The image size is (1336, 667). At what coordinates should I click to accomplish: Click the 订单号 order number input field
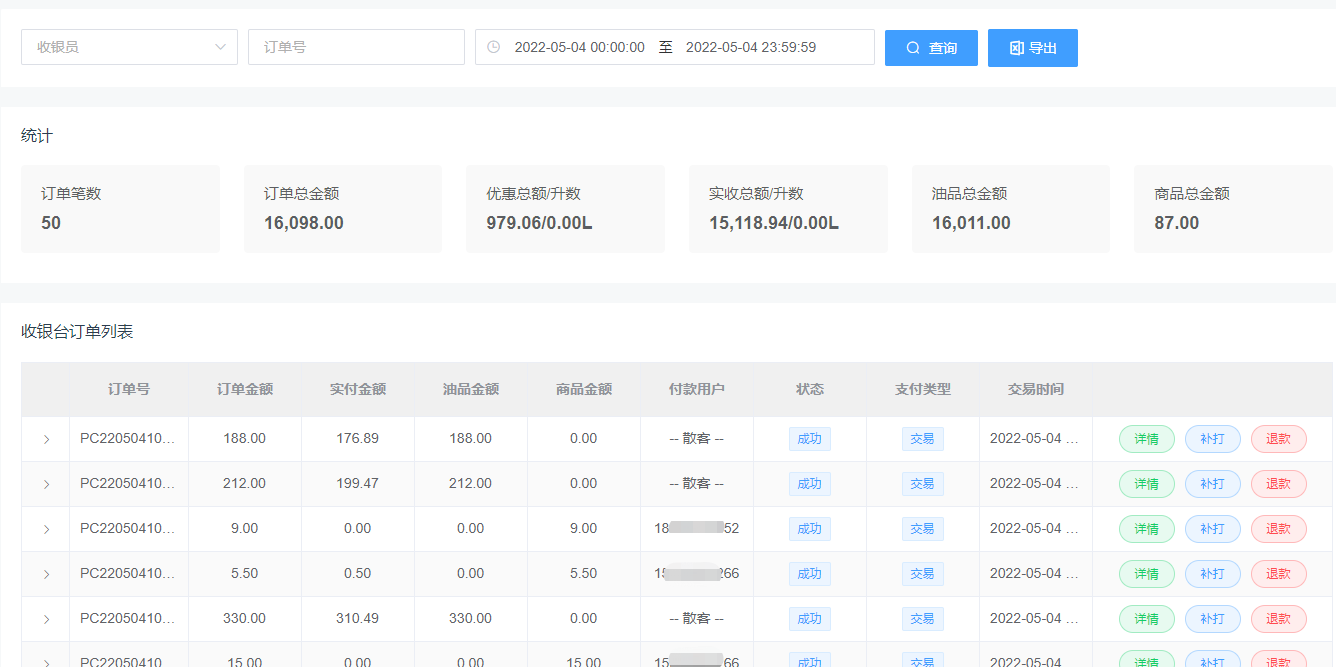pyautogui.click(x=356, y=47)
